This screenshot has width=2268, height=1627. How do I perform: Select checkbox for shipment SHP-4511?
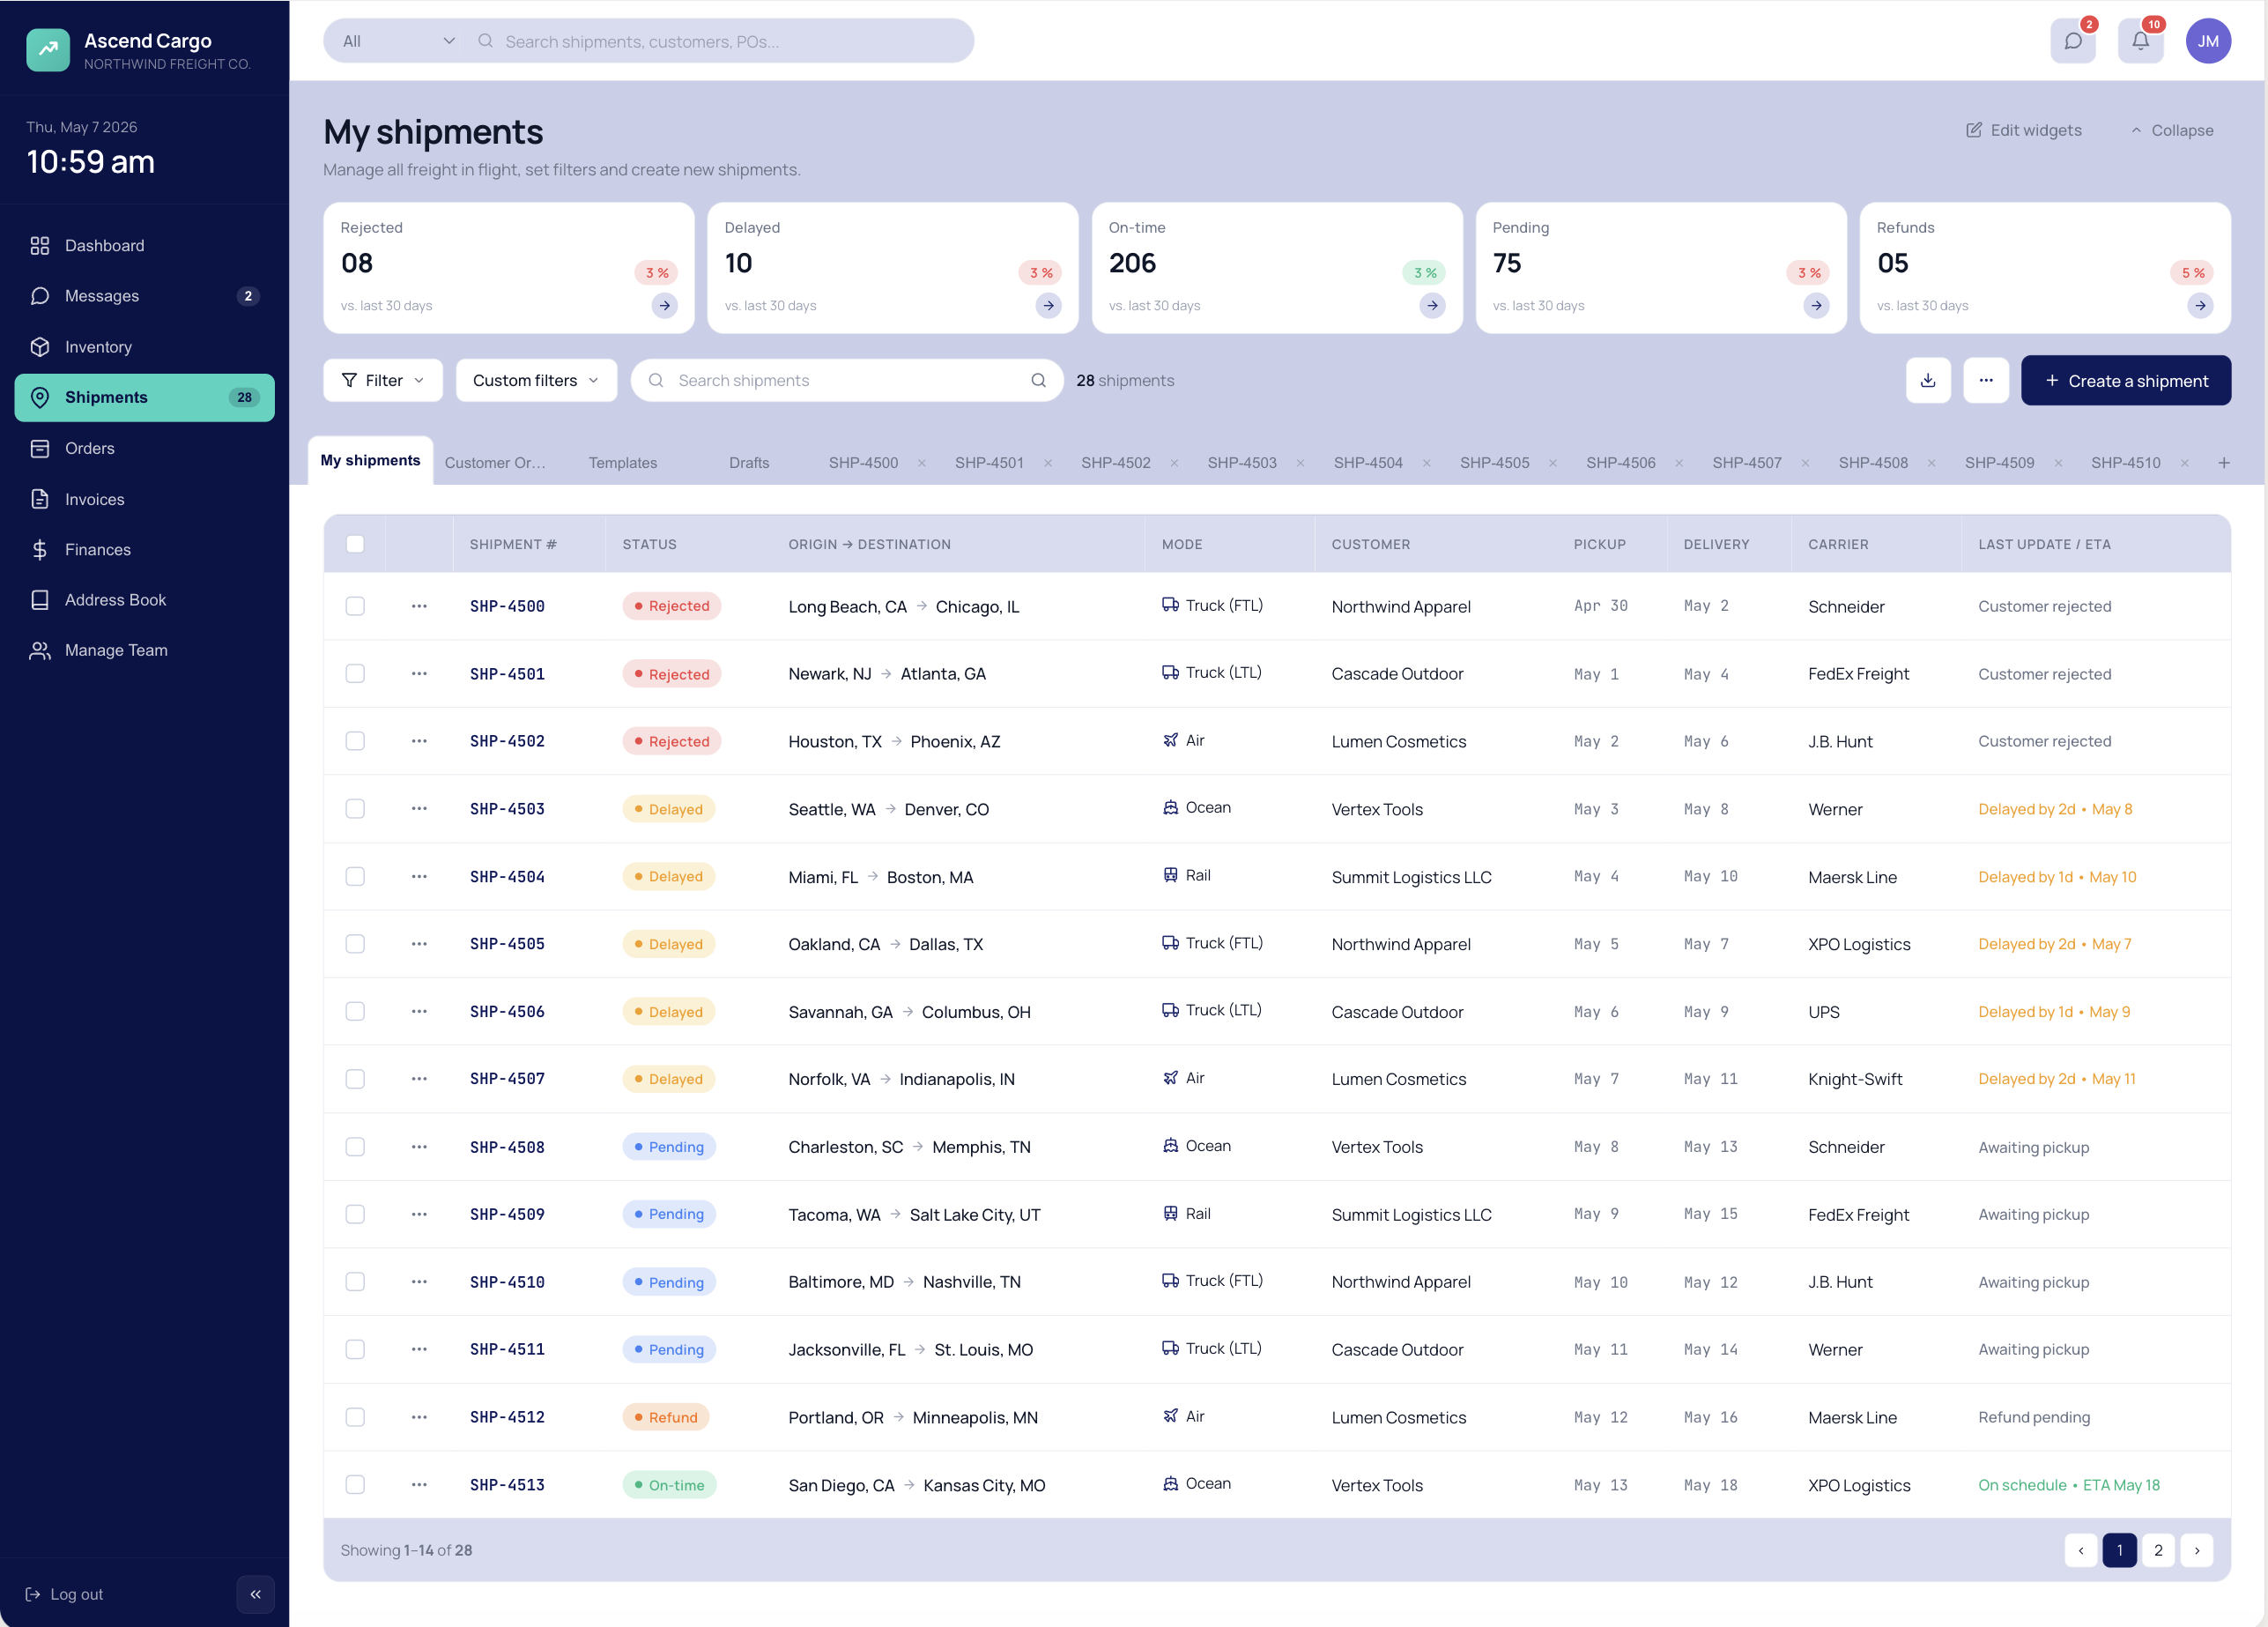(355, 1349)
